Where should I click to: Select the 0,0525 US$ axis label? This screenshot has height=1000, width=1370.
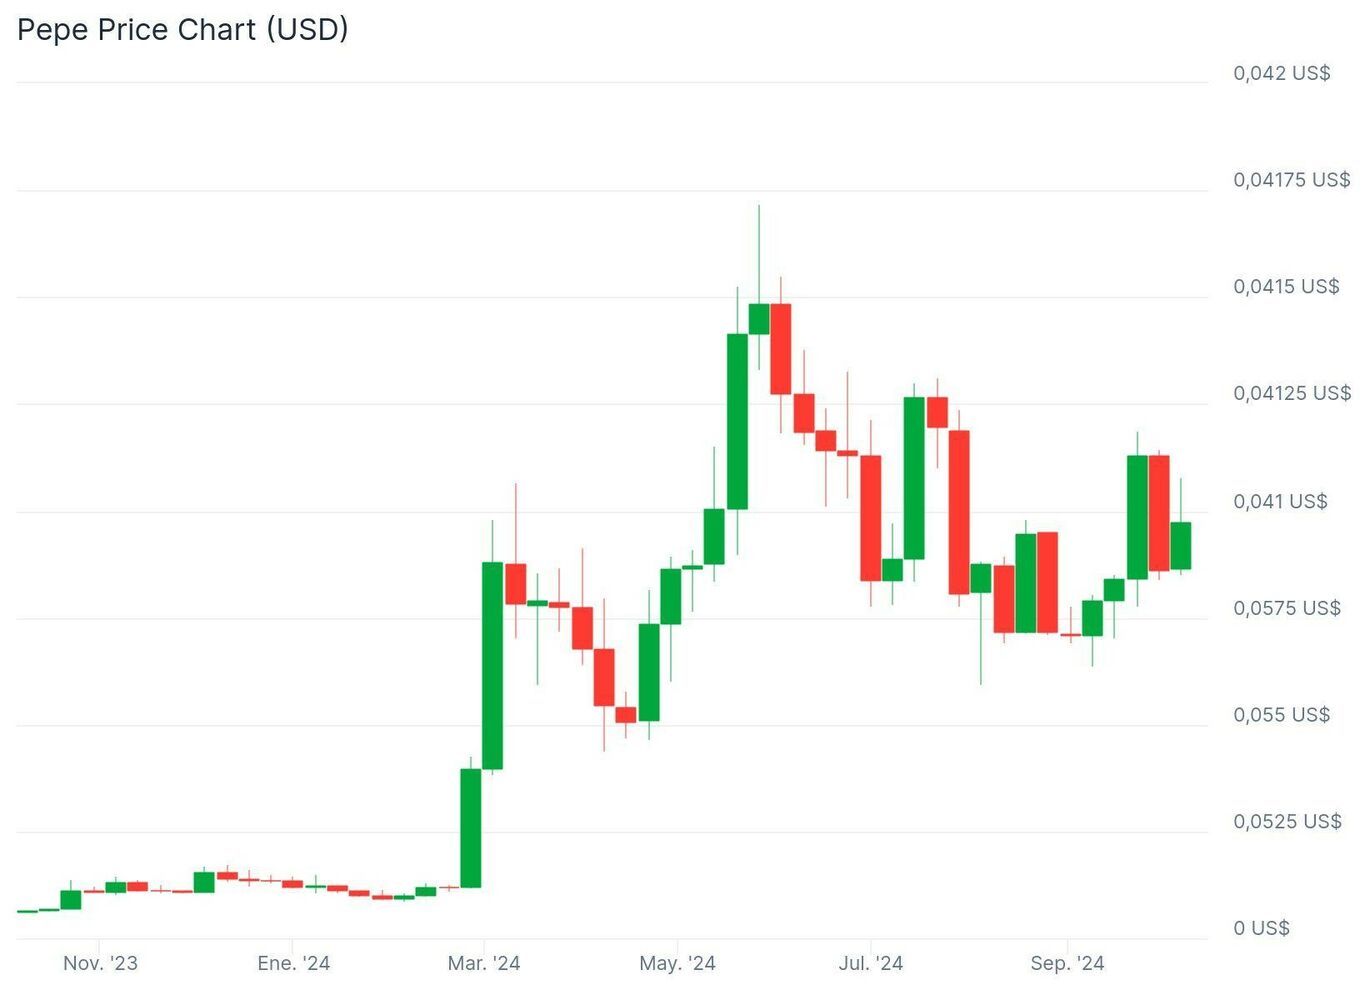click(x=1287, y=822)
